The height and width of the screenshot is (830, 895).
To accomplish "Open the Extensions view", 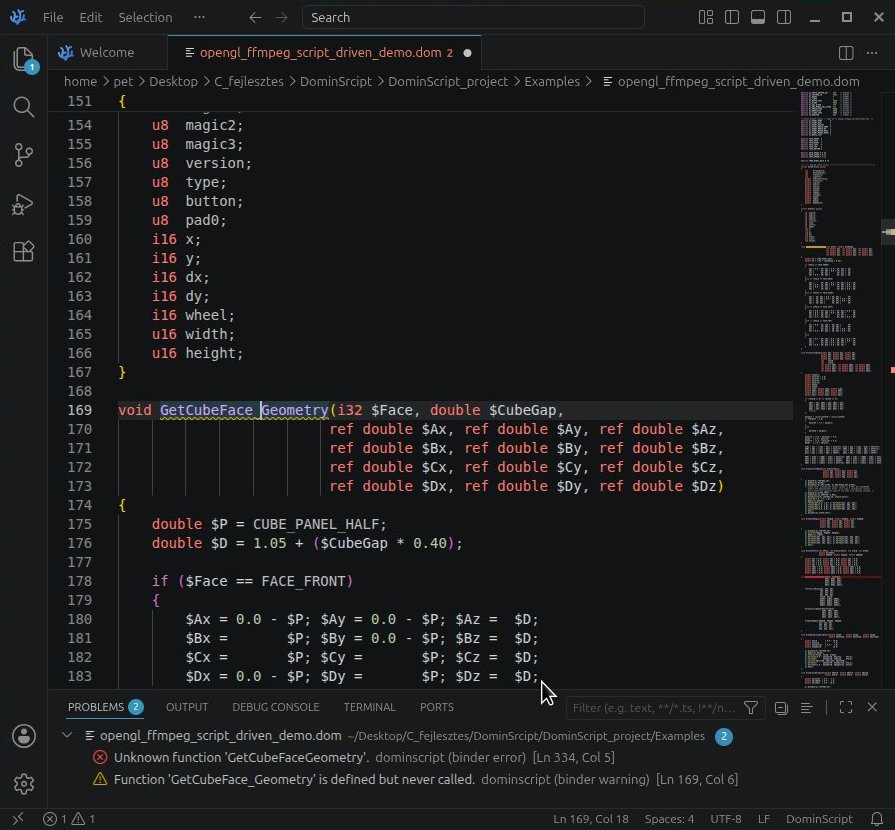I will (x=23, y=251).
